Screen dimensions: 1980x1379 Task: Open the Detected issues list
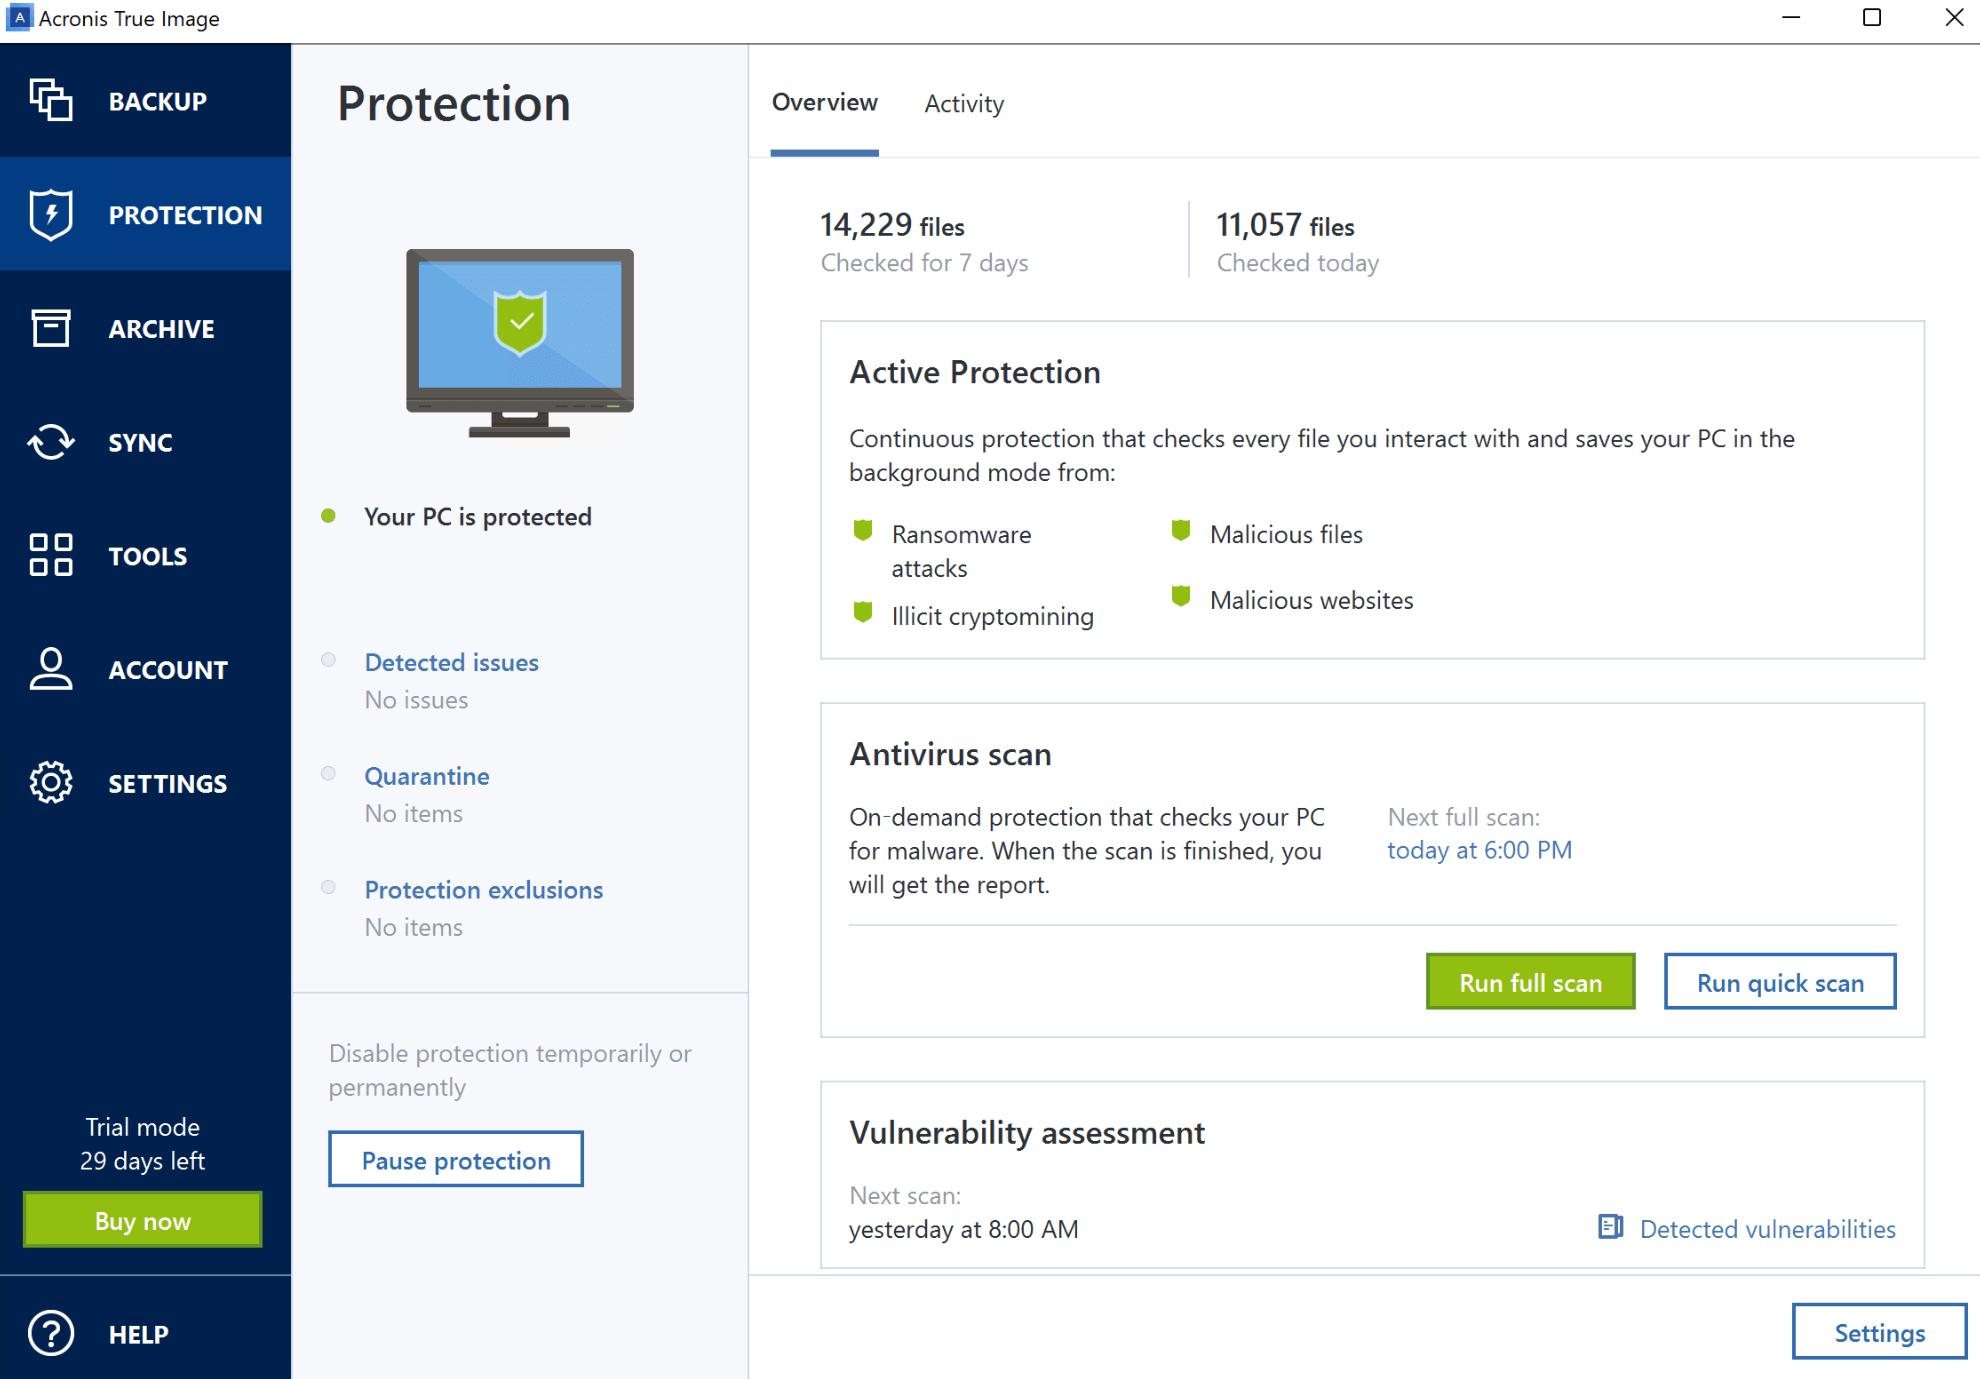(x=450, y=661)
